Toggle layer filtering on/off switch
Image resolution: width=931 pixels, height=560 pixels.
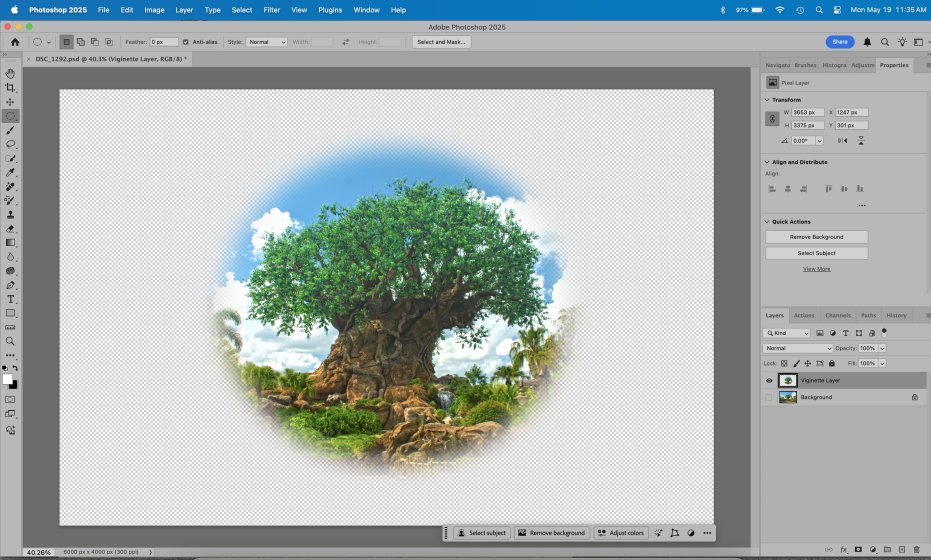(x=884, y=333)
